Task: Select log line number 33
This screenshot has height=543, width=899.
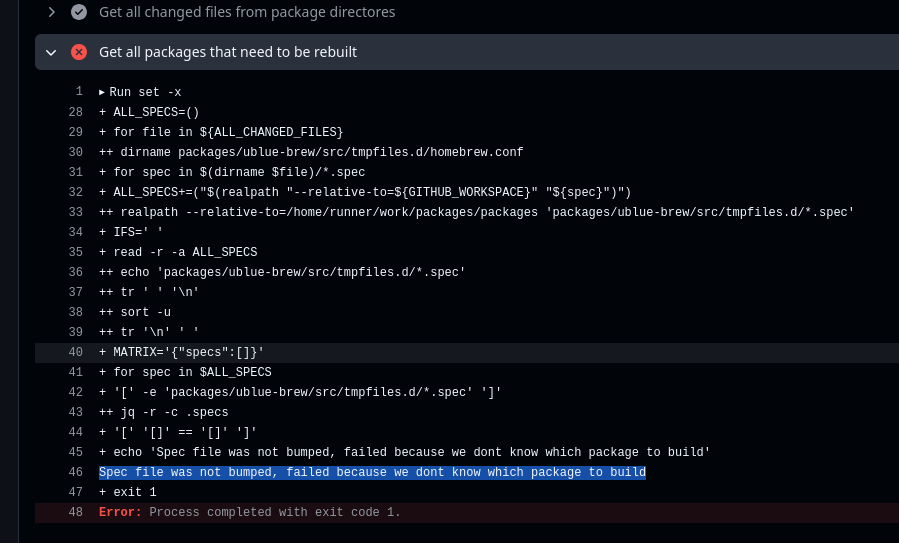Action: (75, 212)
